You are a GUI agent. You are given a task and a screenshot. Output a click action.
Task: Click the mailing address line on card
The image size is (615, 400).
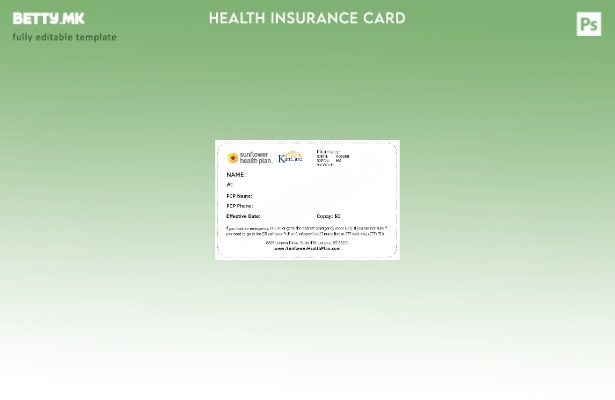click(306, 242)
